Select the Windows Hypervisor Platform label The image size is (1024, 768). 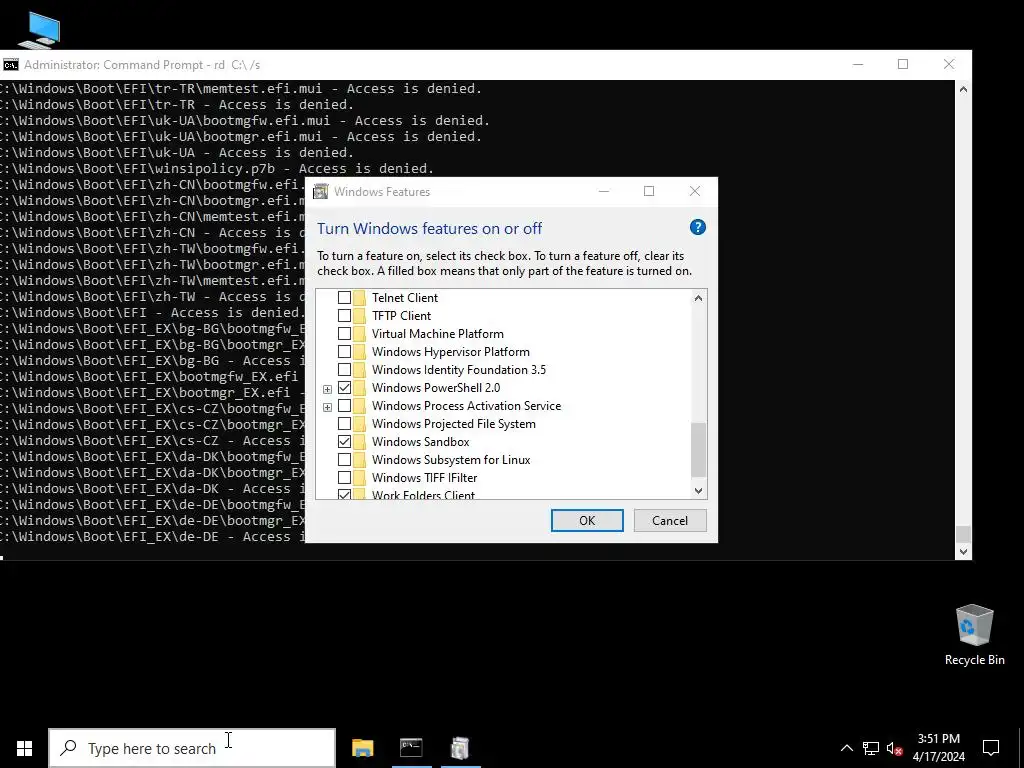tap(451, 351)
